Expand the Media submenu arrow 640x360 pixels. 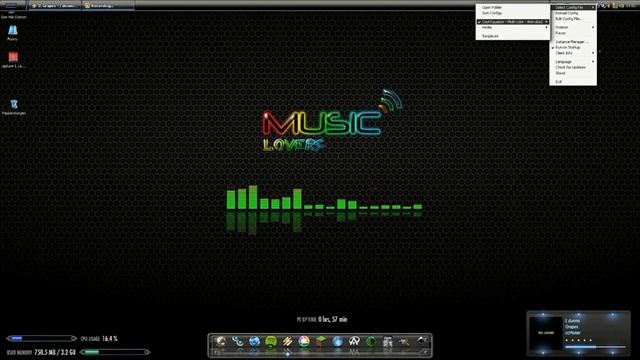point(547,27)
